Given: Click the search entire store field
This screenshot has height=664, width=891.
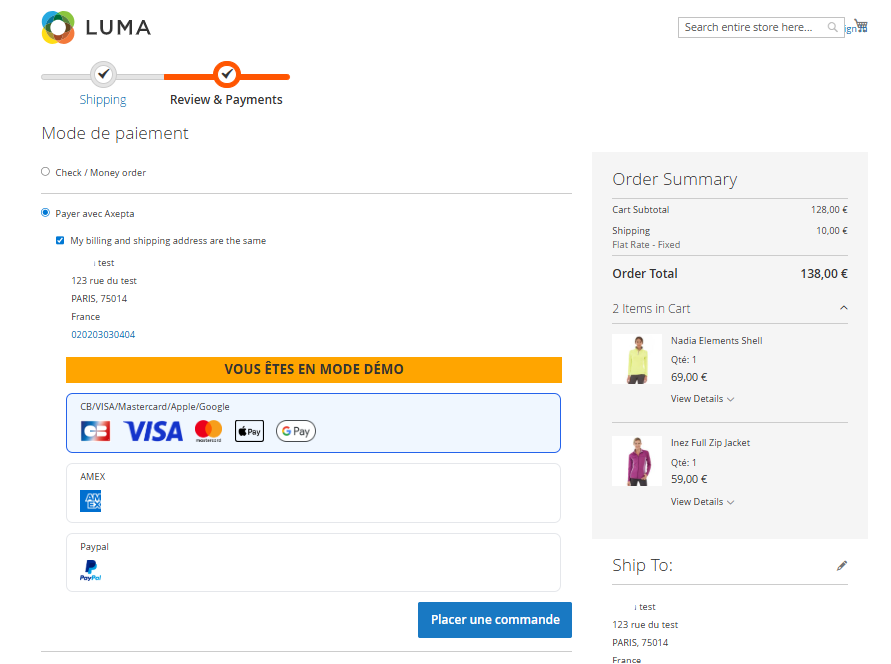Looking at the screenshot, I should (x=750, y=28).
